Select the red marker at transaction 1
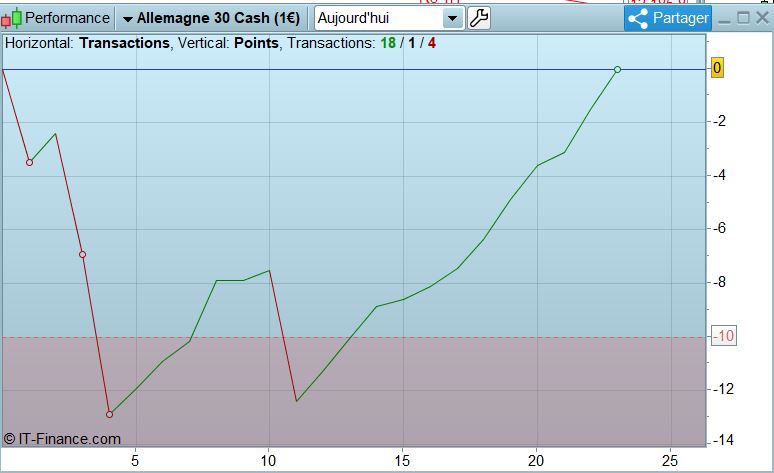Screen dimensions: 774x473 (30, 162)
